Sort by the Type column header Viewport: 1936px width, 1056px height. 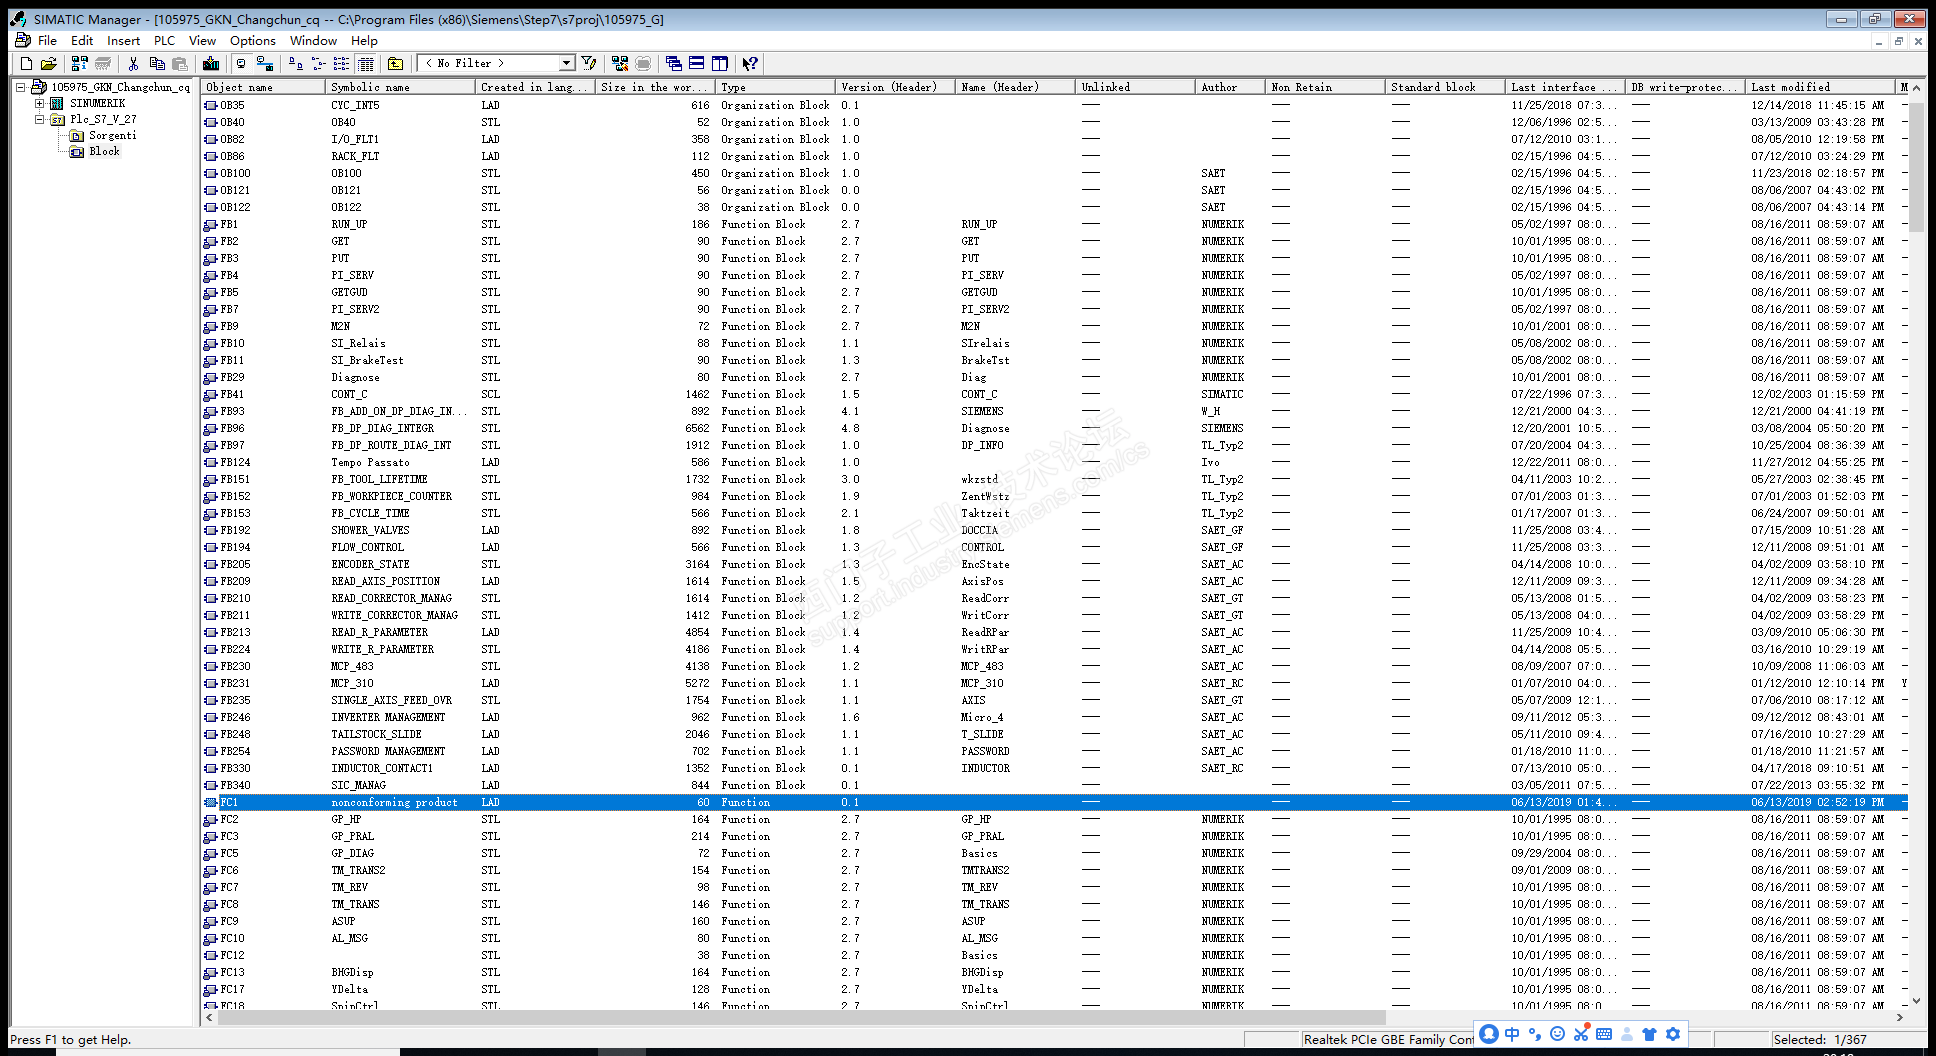tap(775, 87)
